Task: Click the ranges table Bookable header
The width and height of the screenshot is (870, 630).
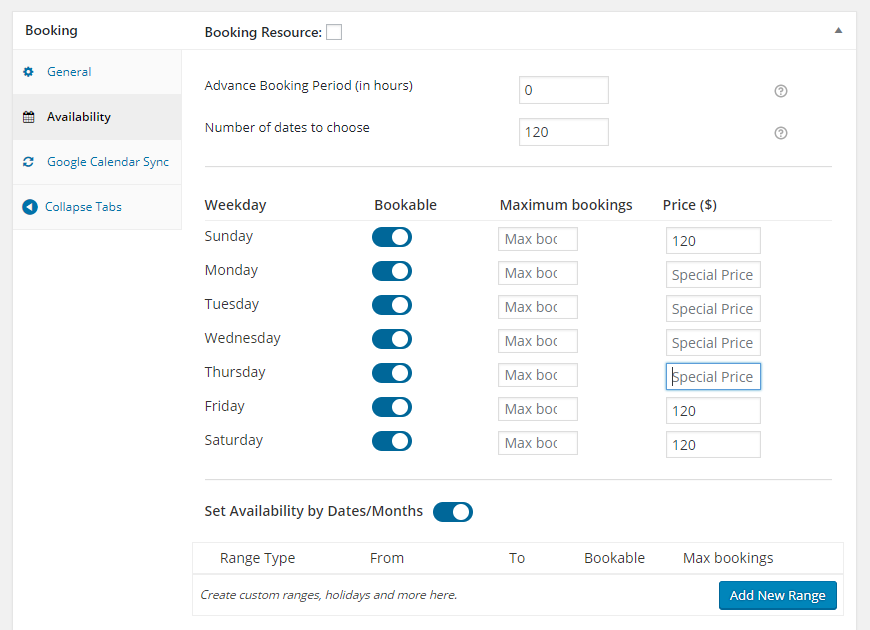Action: [x=614, y=558]
